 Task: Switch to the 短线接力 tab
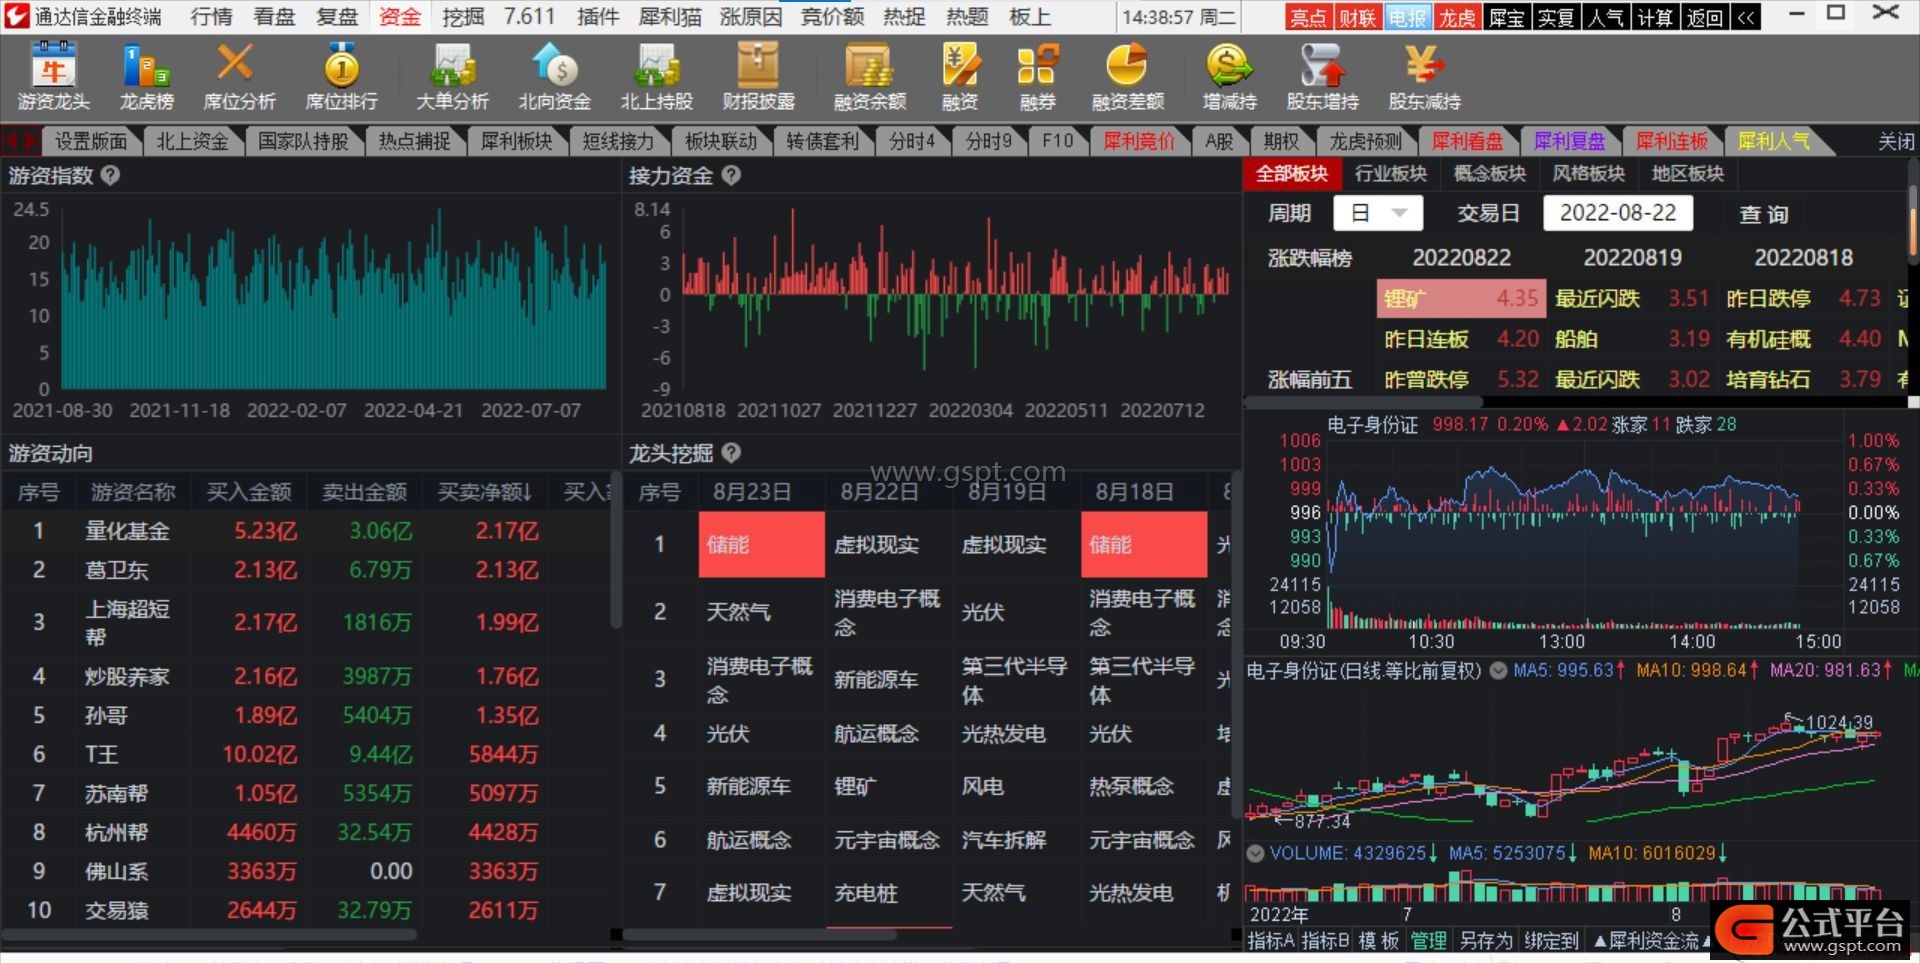pos(618,142)
